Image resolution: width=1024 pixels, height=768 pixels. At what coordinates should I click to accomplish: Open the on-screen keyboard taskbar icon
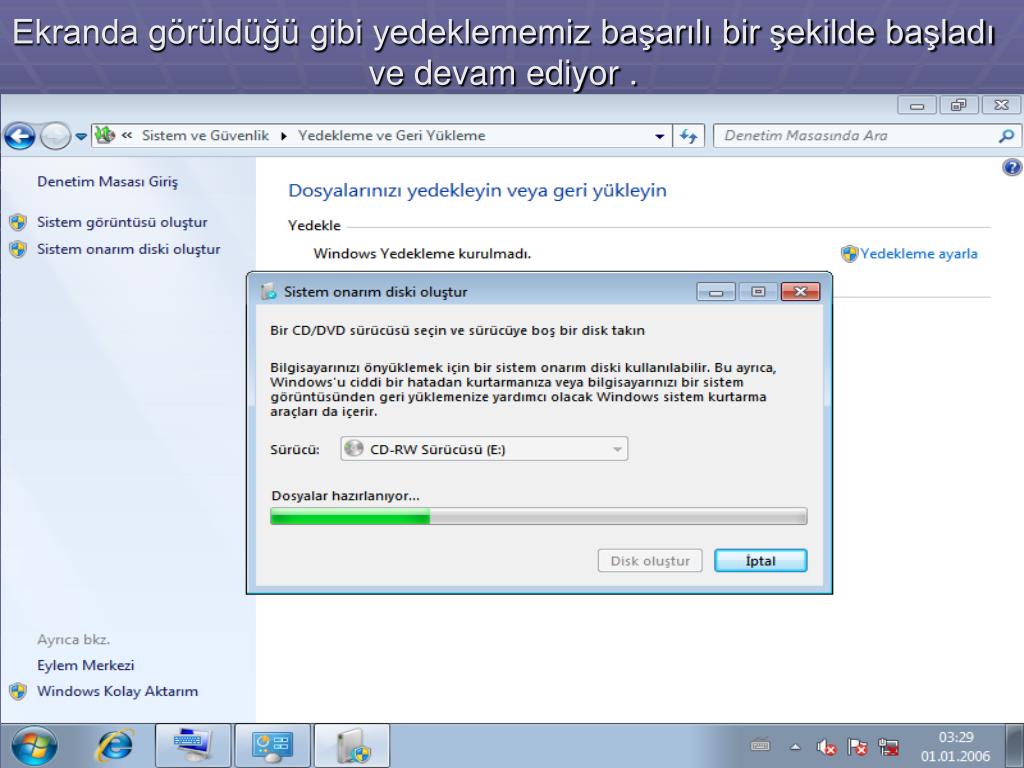pos(193,746)
